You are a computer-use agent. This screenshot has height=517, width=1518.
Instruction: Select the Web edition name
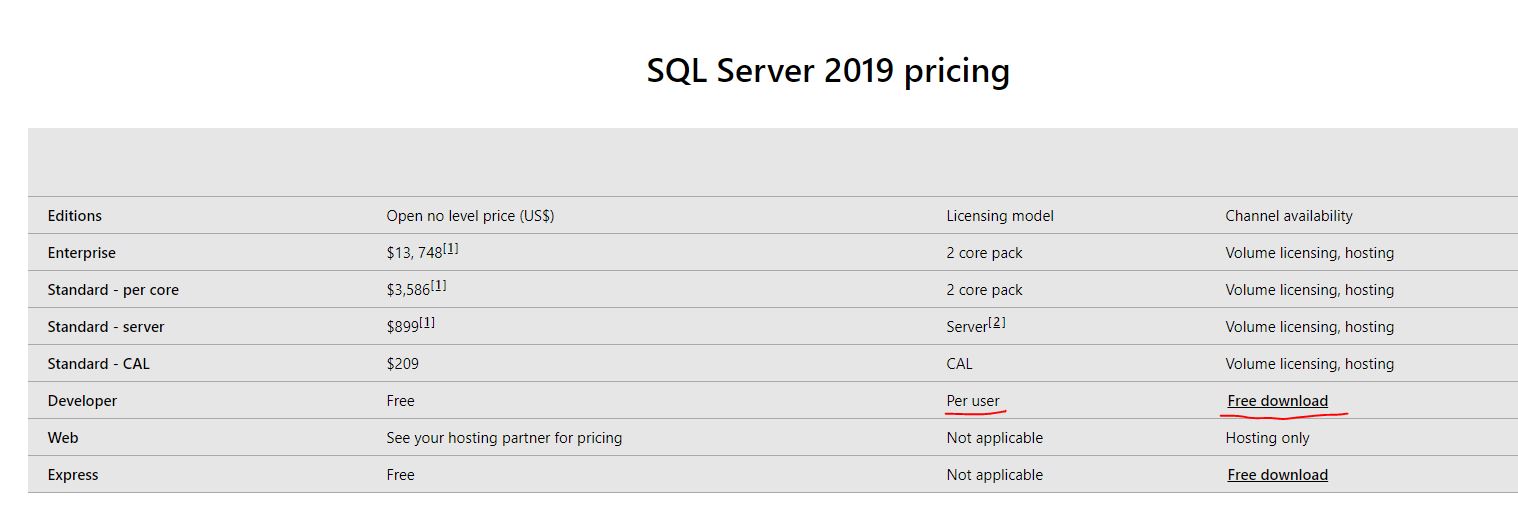coord(62,438)
